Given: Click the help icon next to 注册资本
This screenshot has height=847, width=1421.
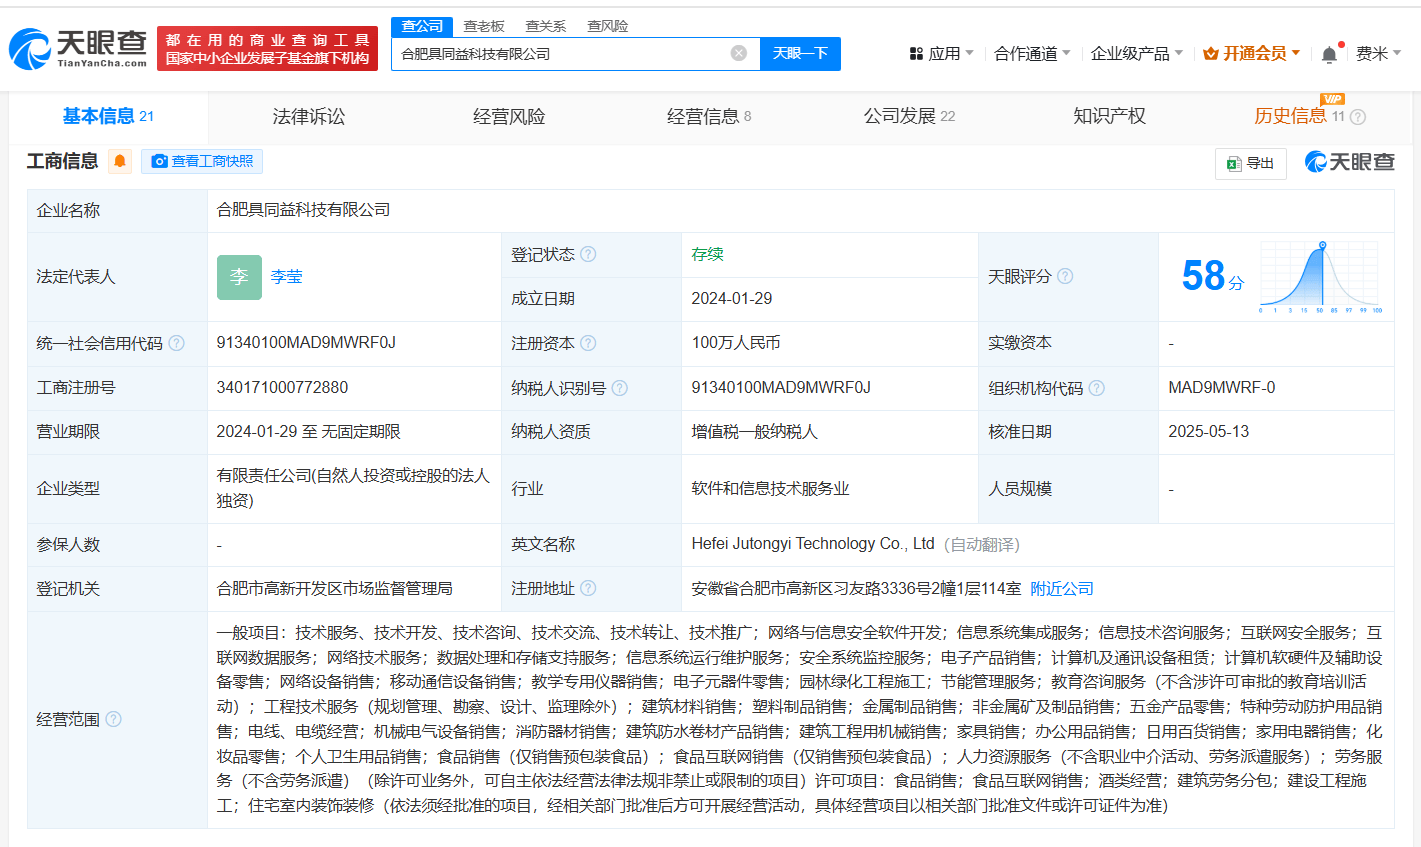Looking at the screenshot, I should coord(588,343).
